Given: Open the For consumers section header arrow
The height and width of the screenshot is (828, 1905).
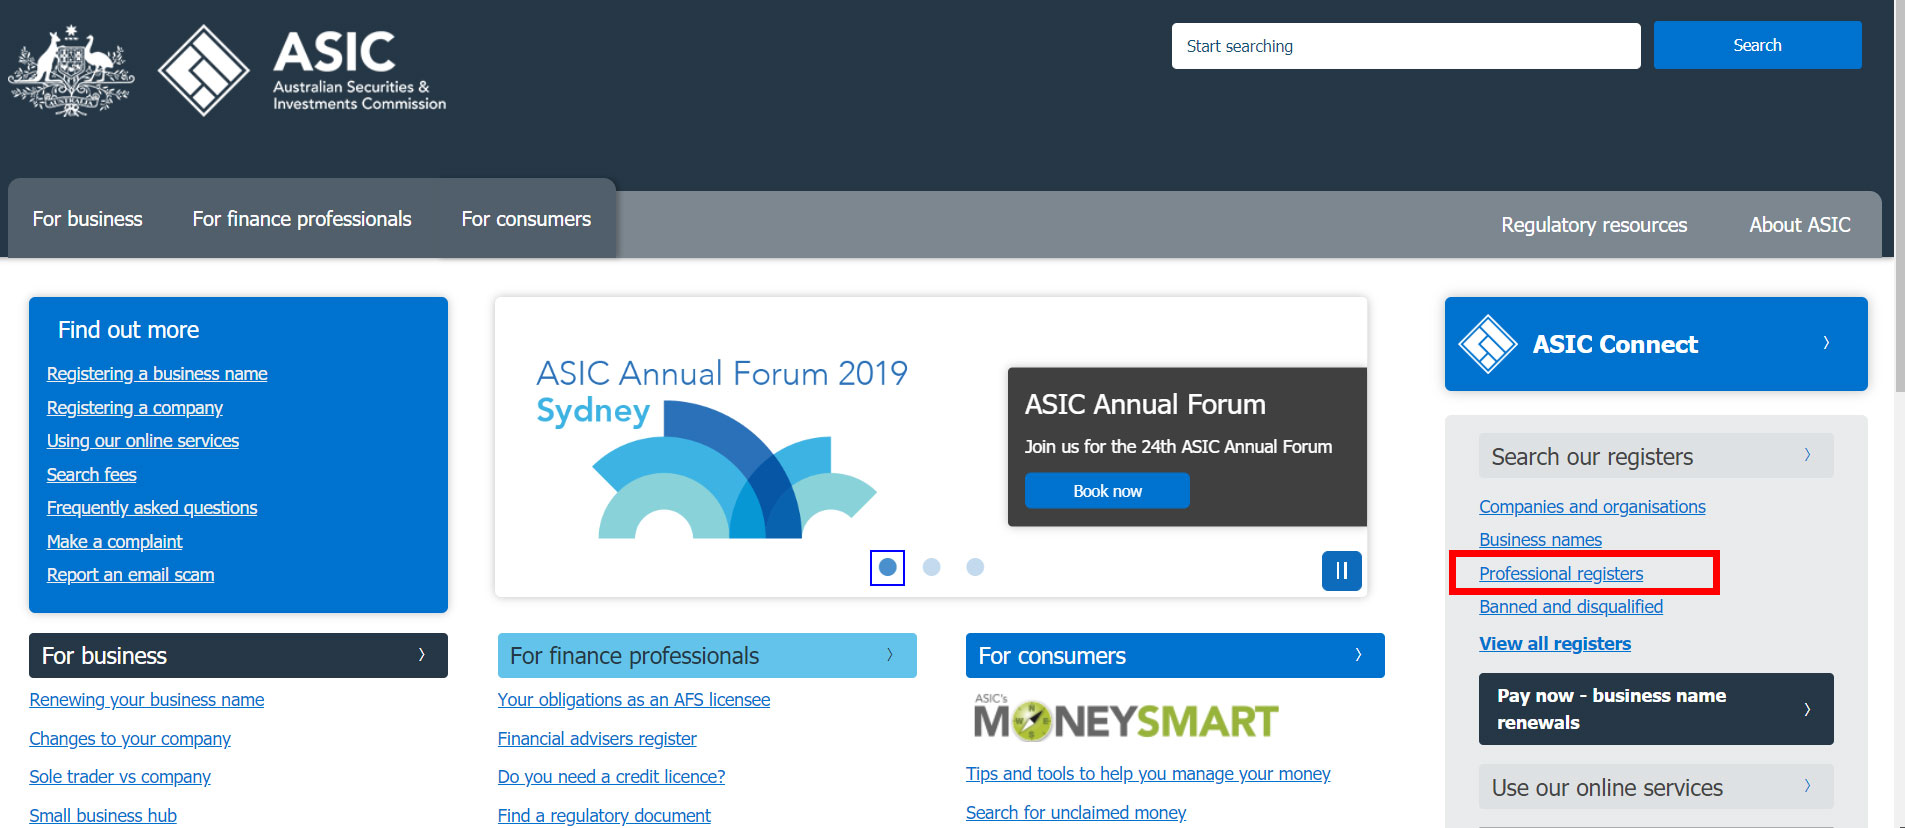Looking at the screenshot, I should (1358, 655).
